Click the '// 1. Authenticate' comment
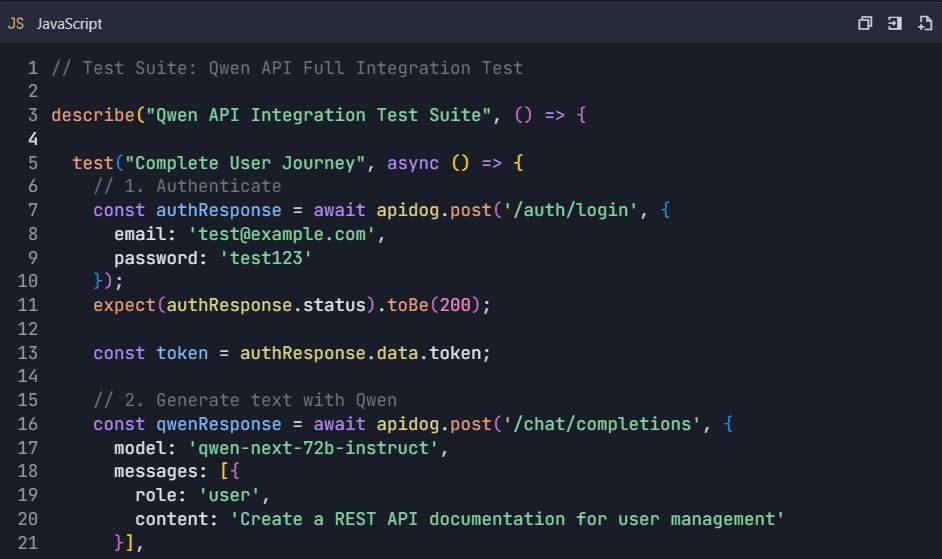Viewport: 942px width, 559px height. 187,186
